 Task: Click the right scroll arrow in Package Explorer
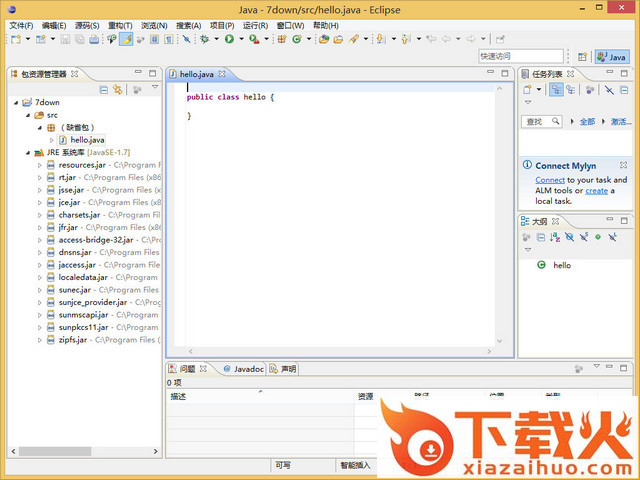156,451
